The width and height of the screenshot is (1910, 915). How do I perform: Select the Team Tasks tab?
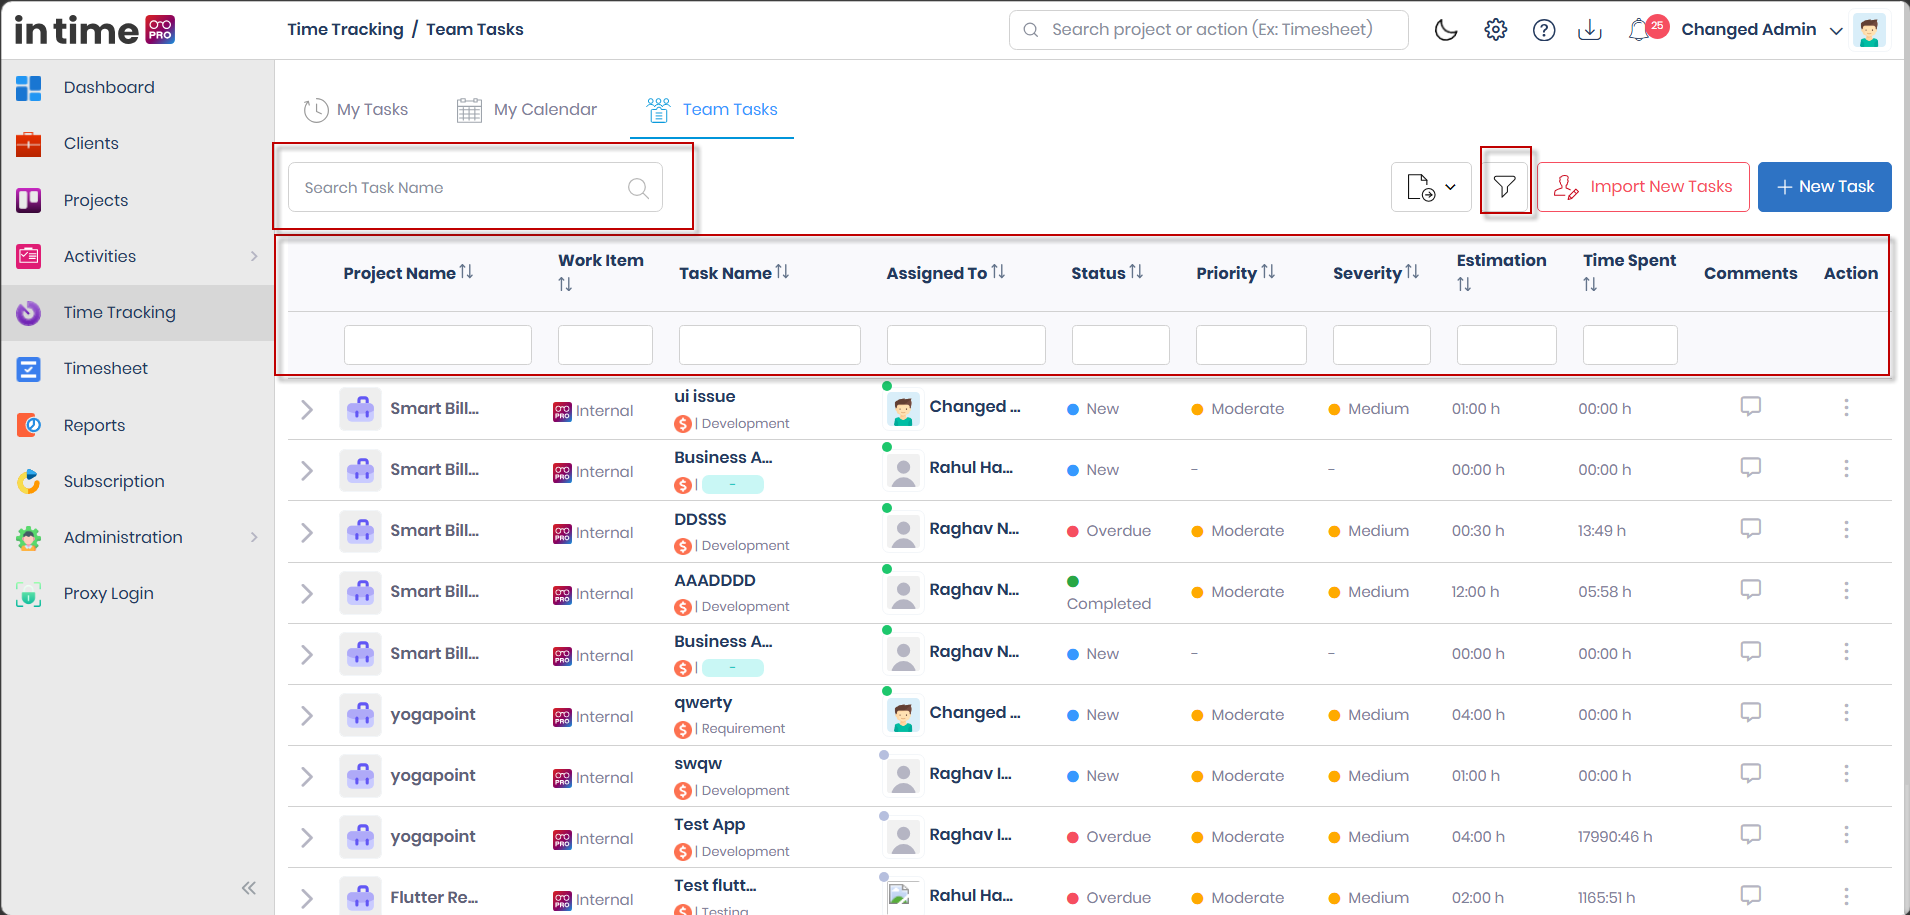(712, 110)
